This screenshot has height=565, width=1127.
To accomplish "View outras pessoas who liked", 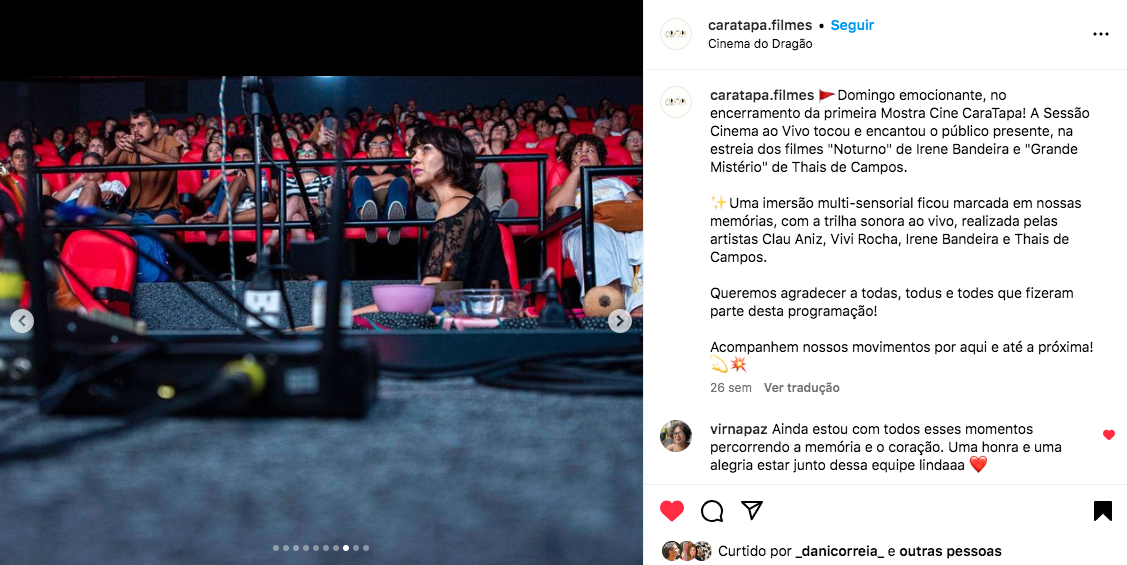I will click(x=950, y=551).
